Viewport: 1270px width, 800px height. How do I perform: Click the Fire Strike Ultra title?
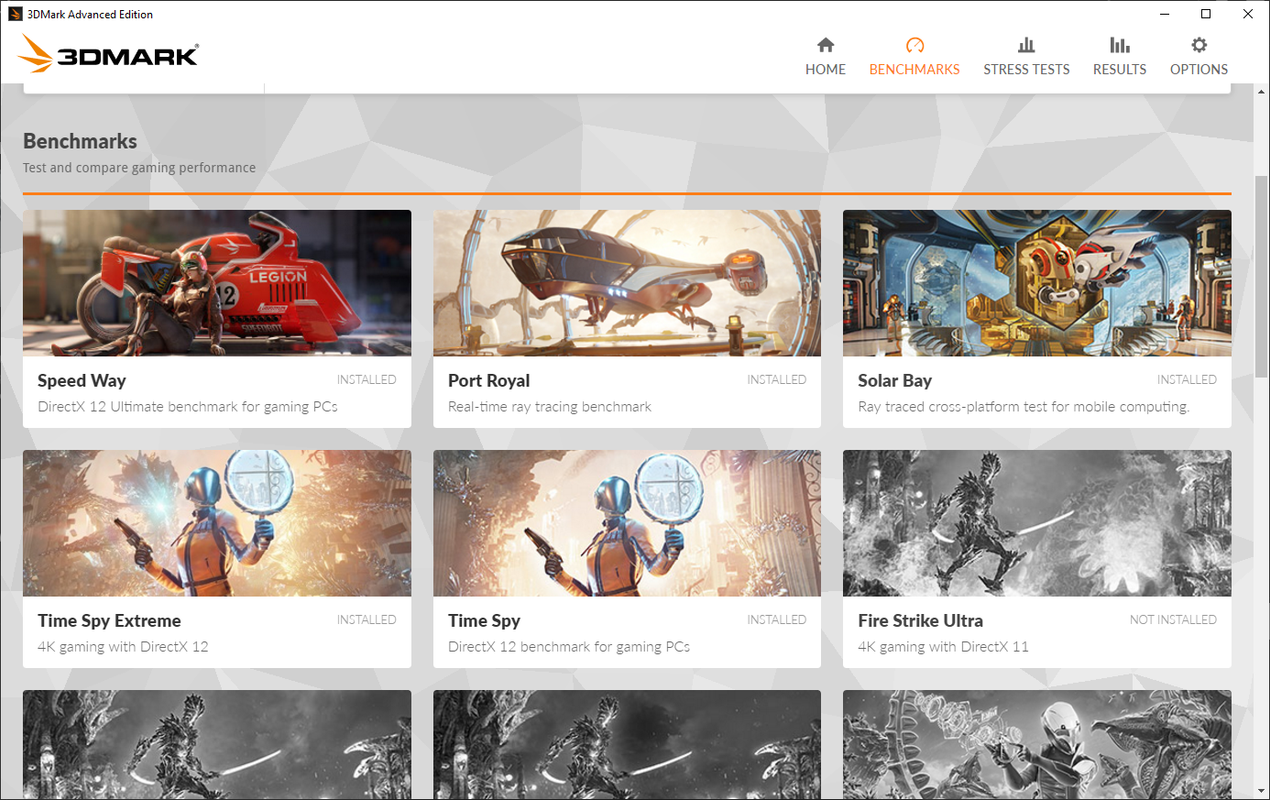(920, 621)
